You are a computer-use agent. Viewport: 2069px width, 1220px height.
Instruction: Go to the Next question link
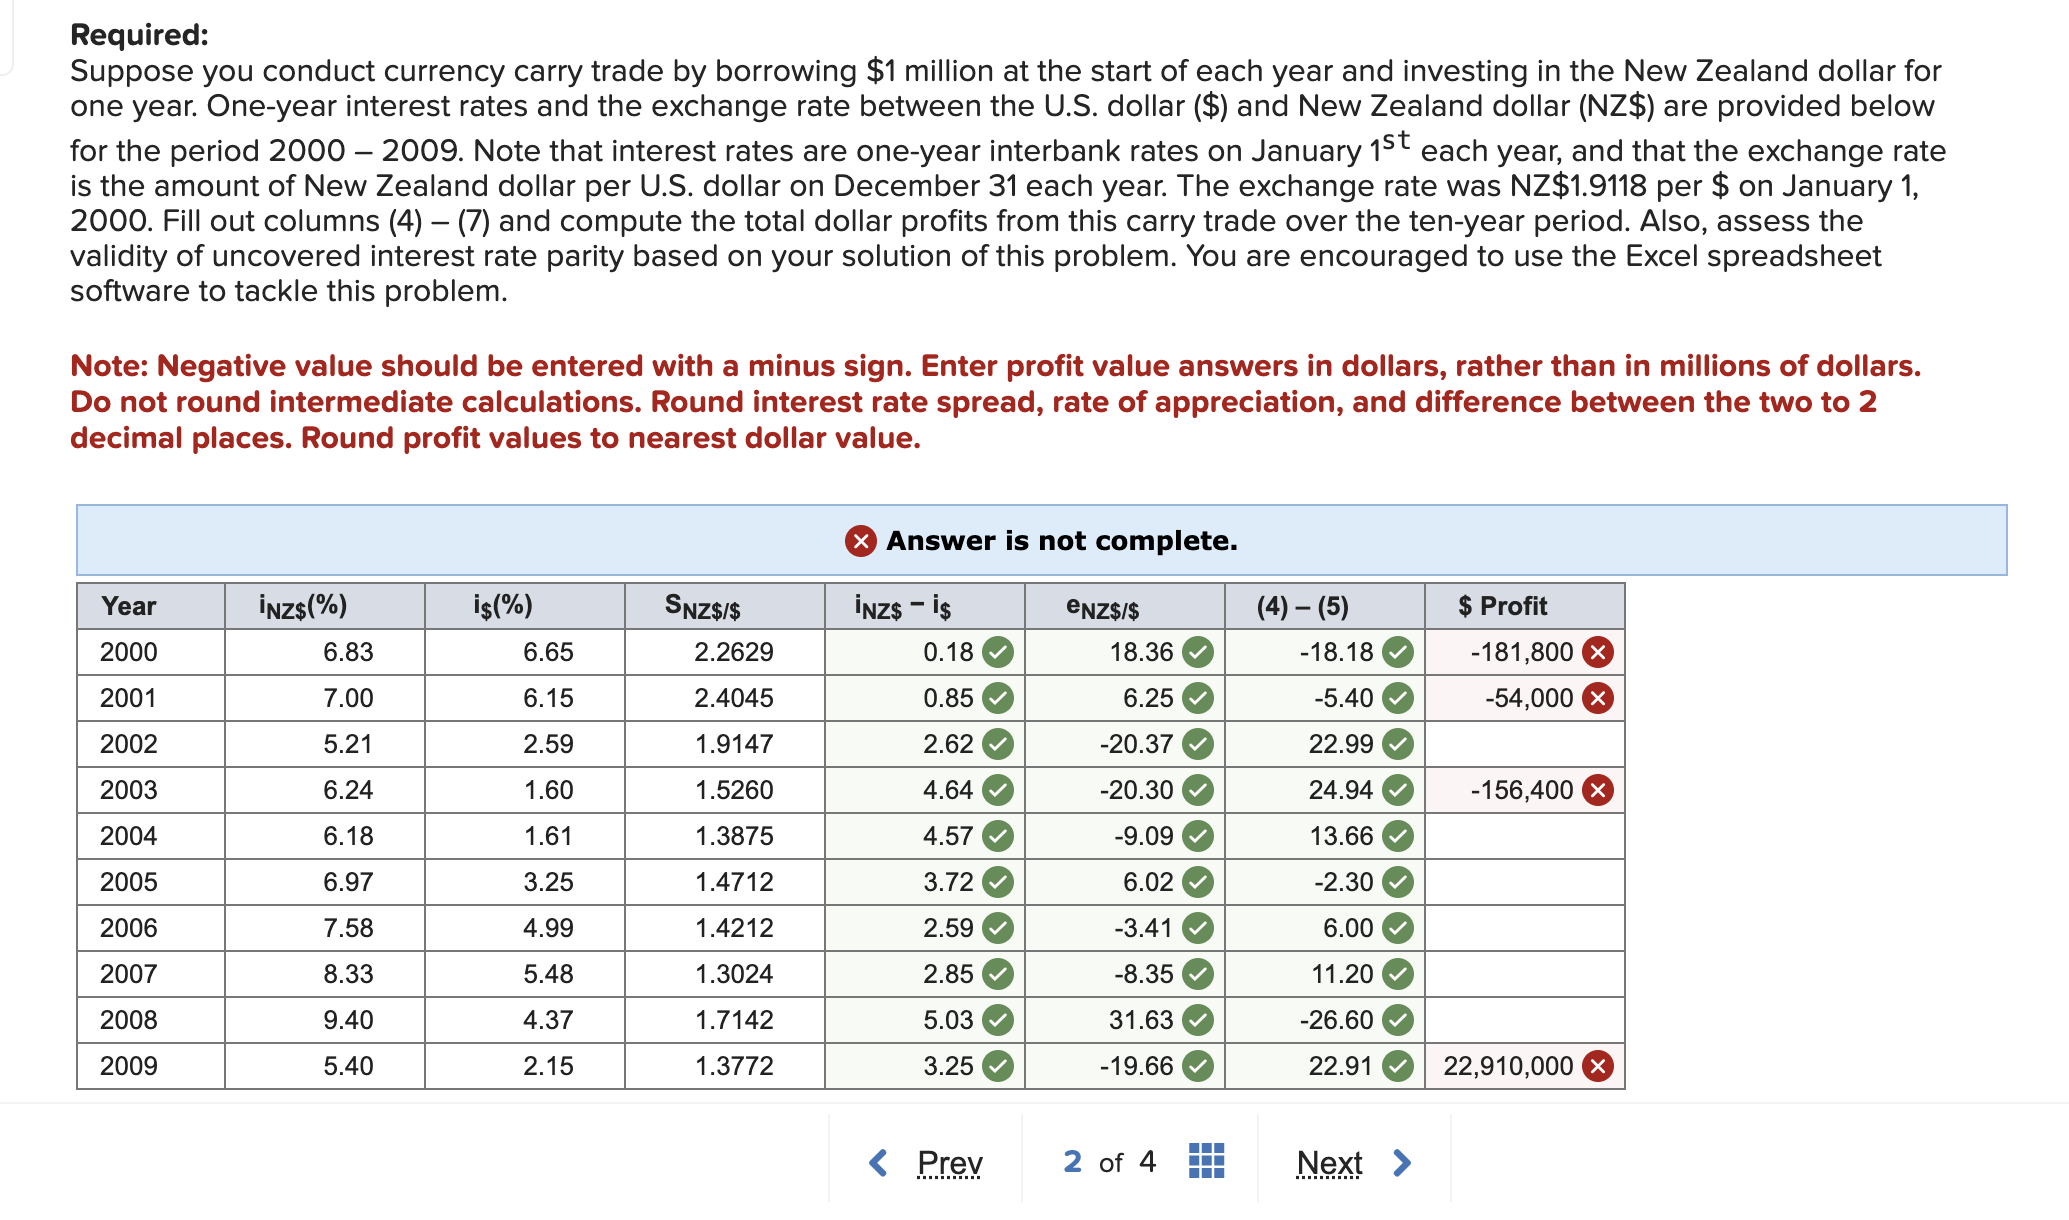[1329, 1162]
